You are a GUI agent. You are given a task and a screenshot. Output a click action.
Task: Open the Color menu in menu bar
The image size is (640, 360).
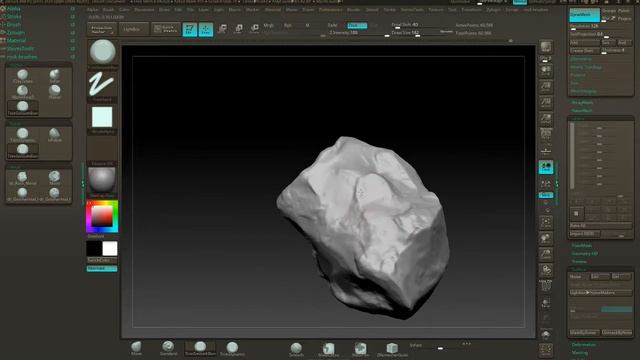coord(124,9)
